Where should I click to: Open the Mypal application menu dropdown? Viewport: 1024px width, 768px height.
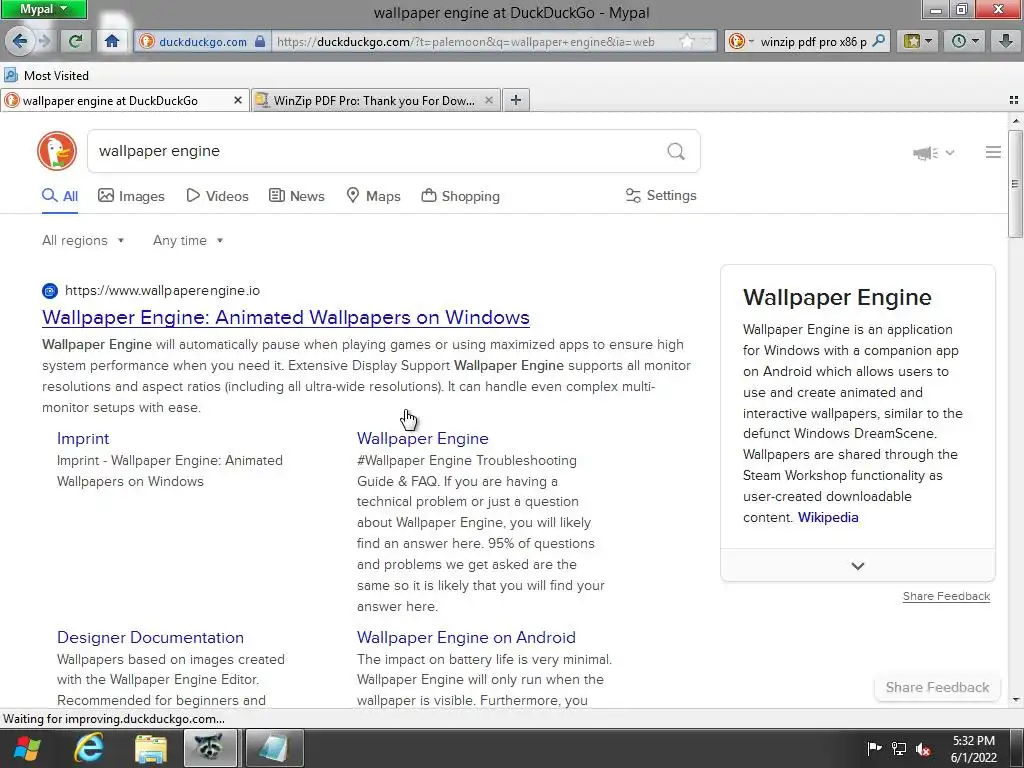43,9
